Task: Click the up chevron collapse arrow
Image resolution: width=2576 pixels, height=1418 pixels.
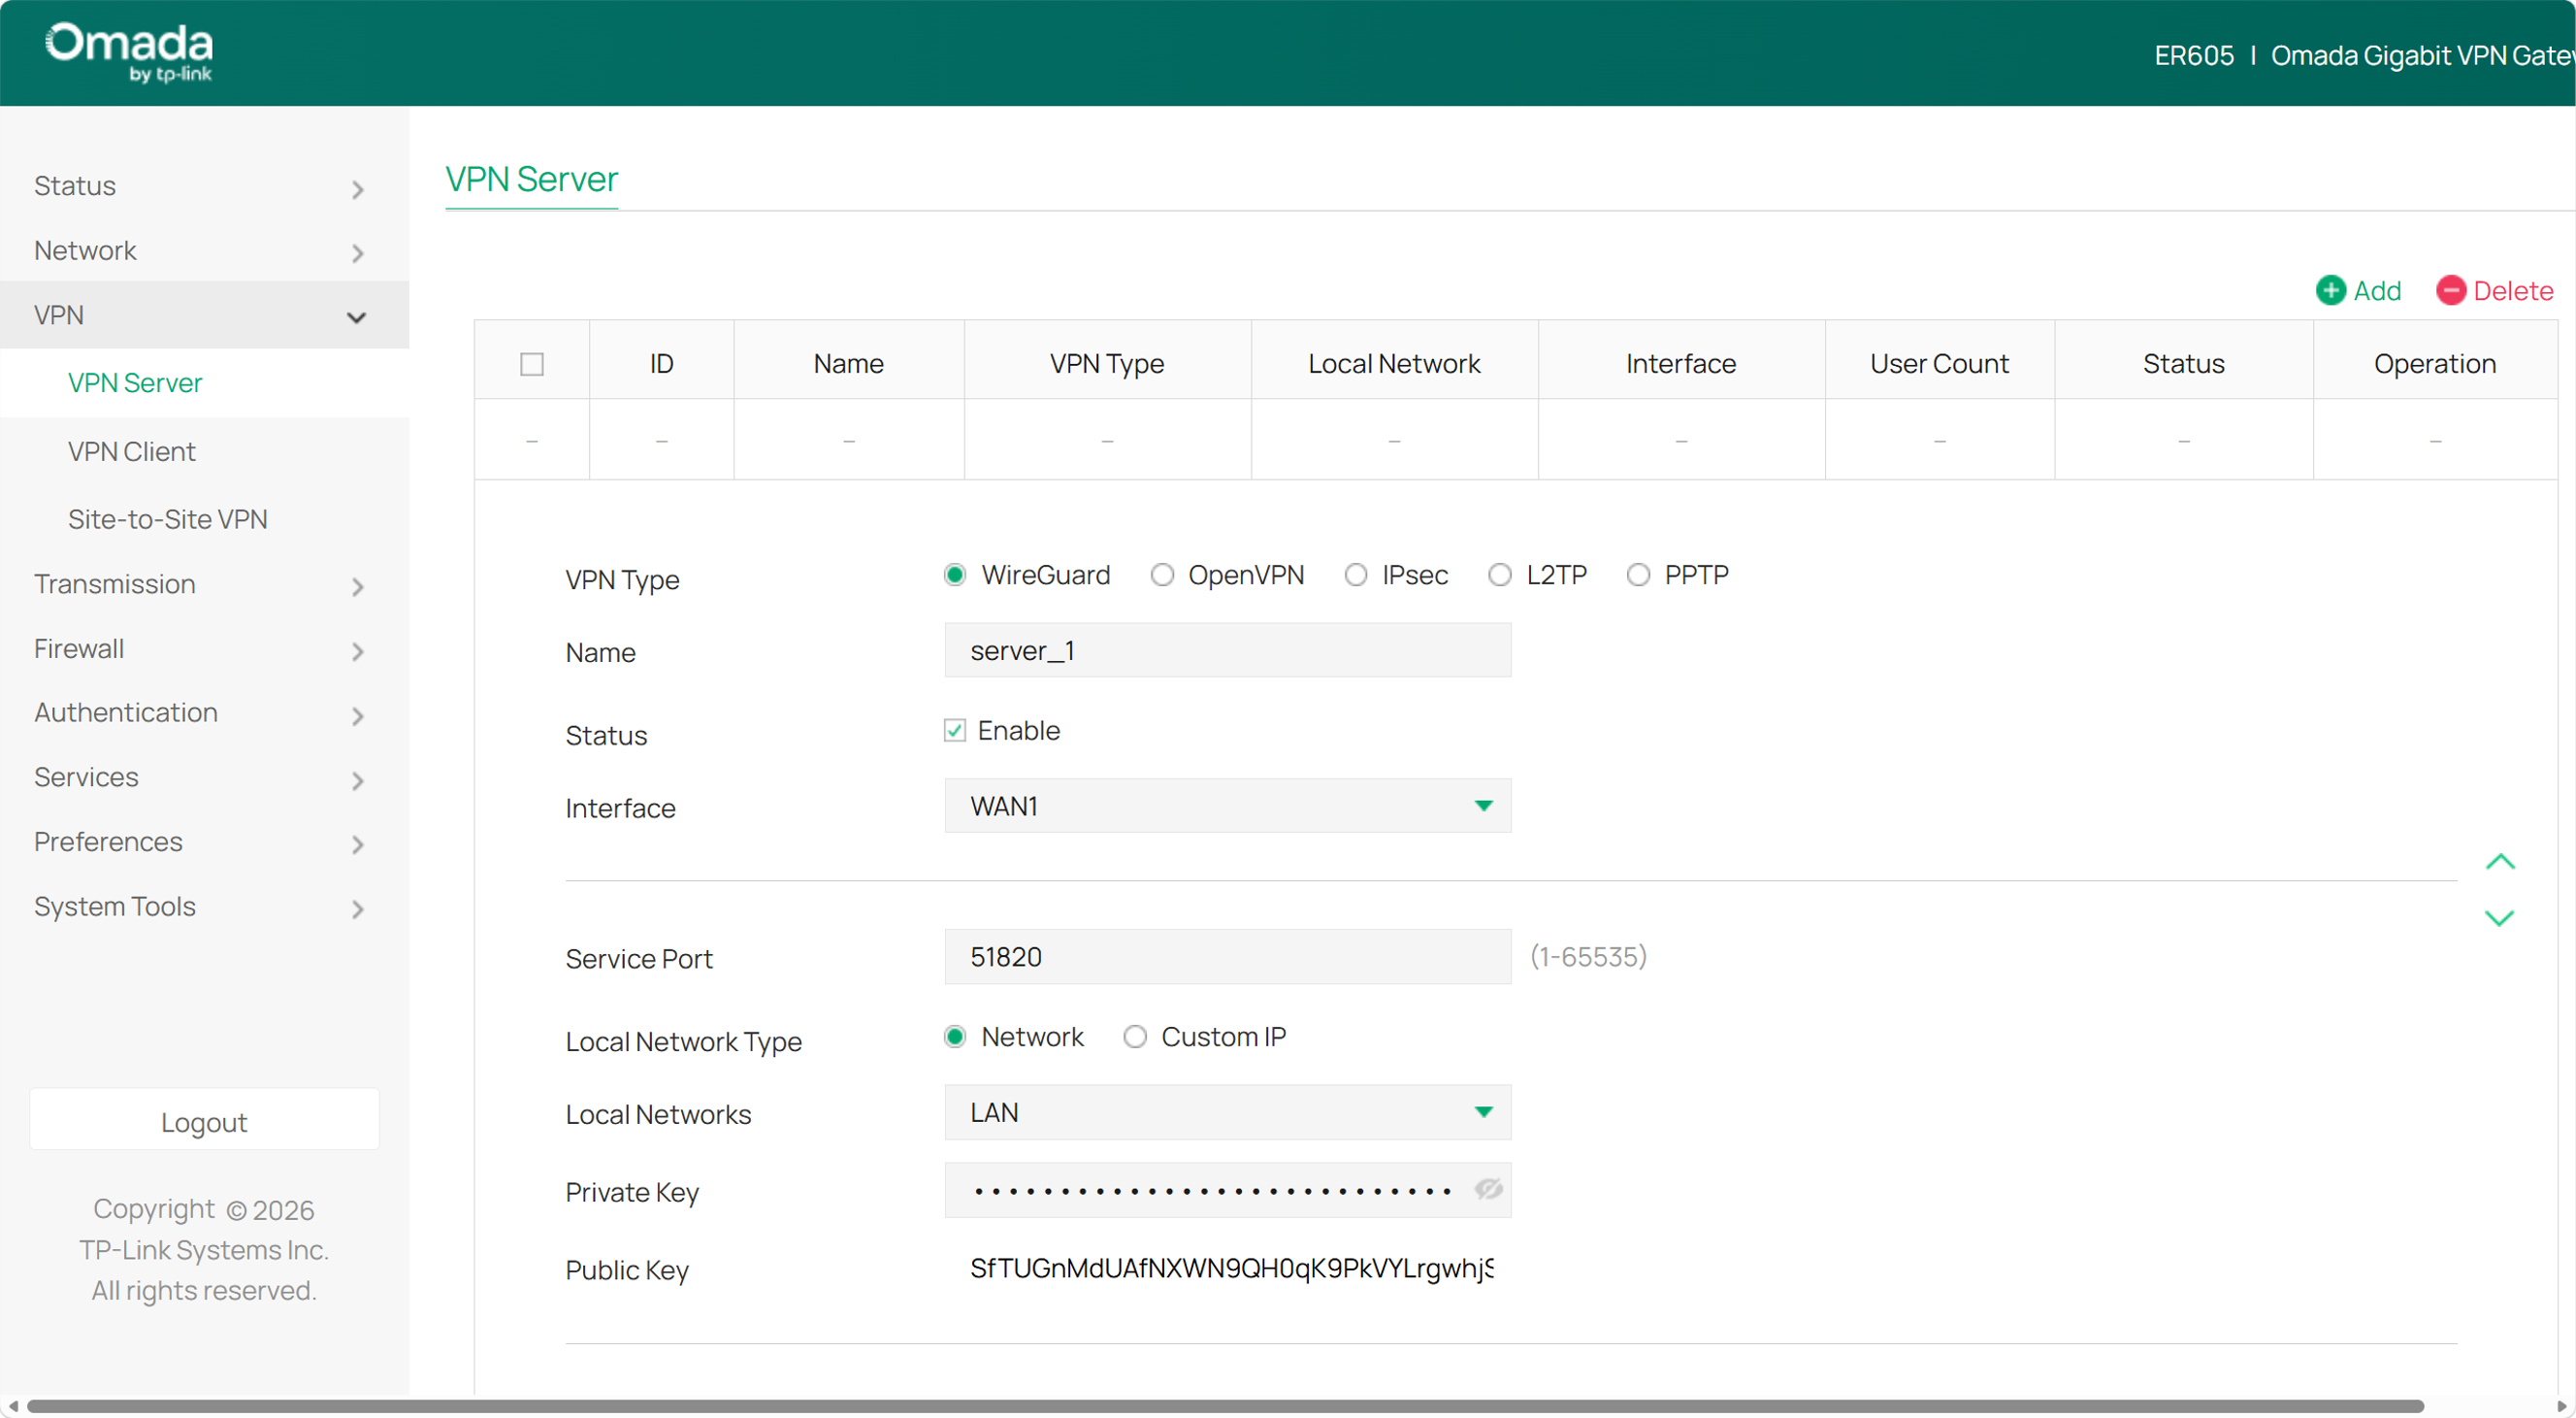Action: [2500, 862]
